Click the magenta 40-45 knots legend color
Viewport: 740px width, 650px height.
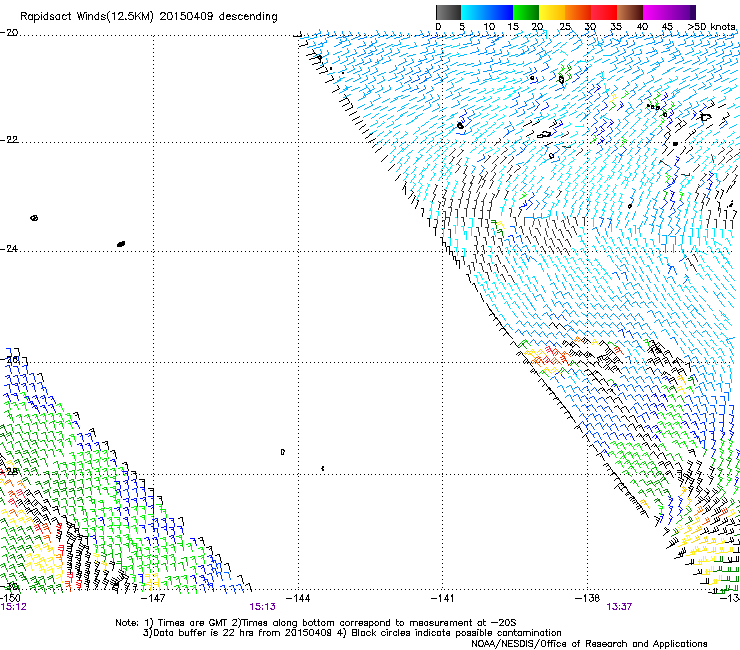coord(656,12)
